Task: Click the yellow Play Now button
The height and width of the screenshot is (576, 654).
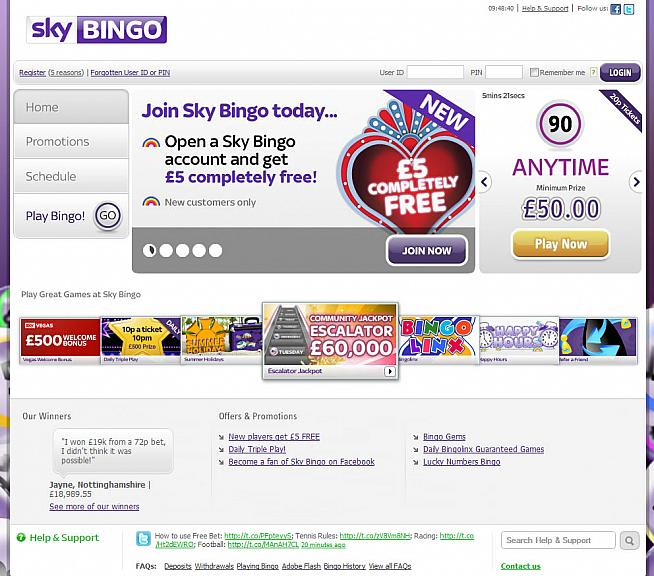Action: coord(561,244)
